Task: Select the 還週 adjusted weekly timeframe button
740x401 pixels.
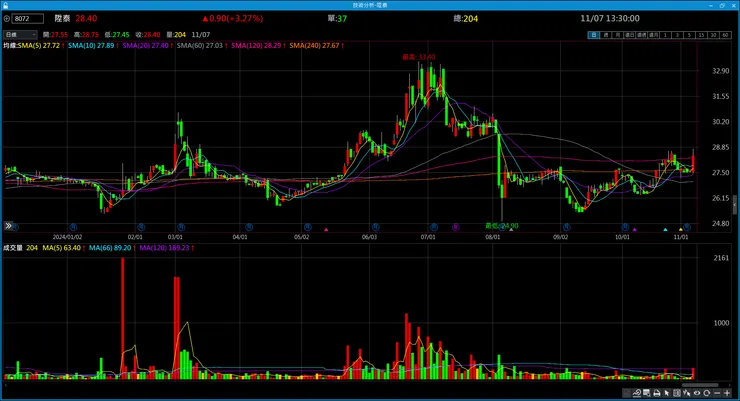Action: pos(642,35)
